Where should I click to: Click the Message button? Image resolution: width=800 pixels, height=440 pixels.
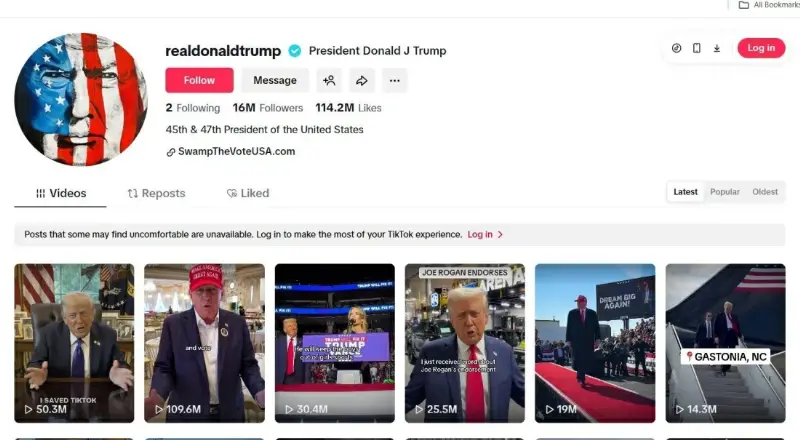pos(275,81)
